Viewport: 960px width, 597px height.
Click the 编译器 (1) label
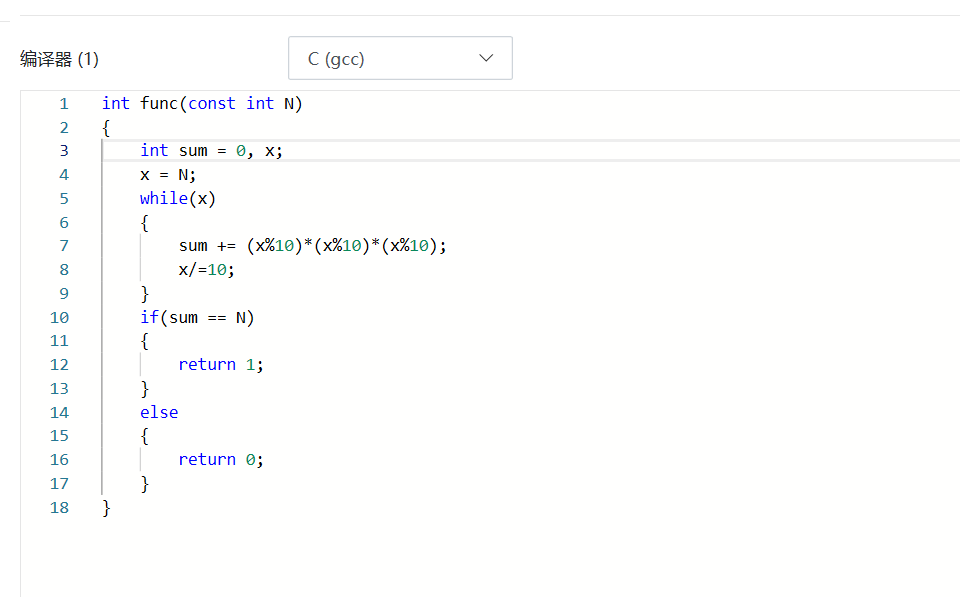tap(59, 59)
